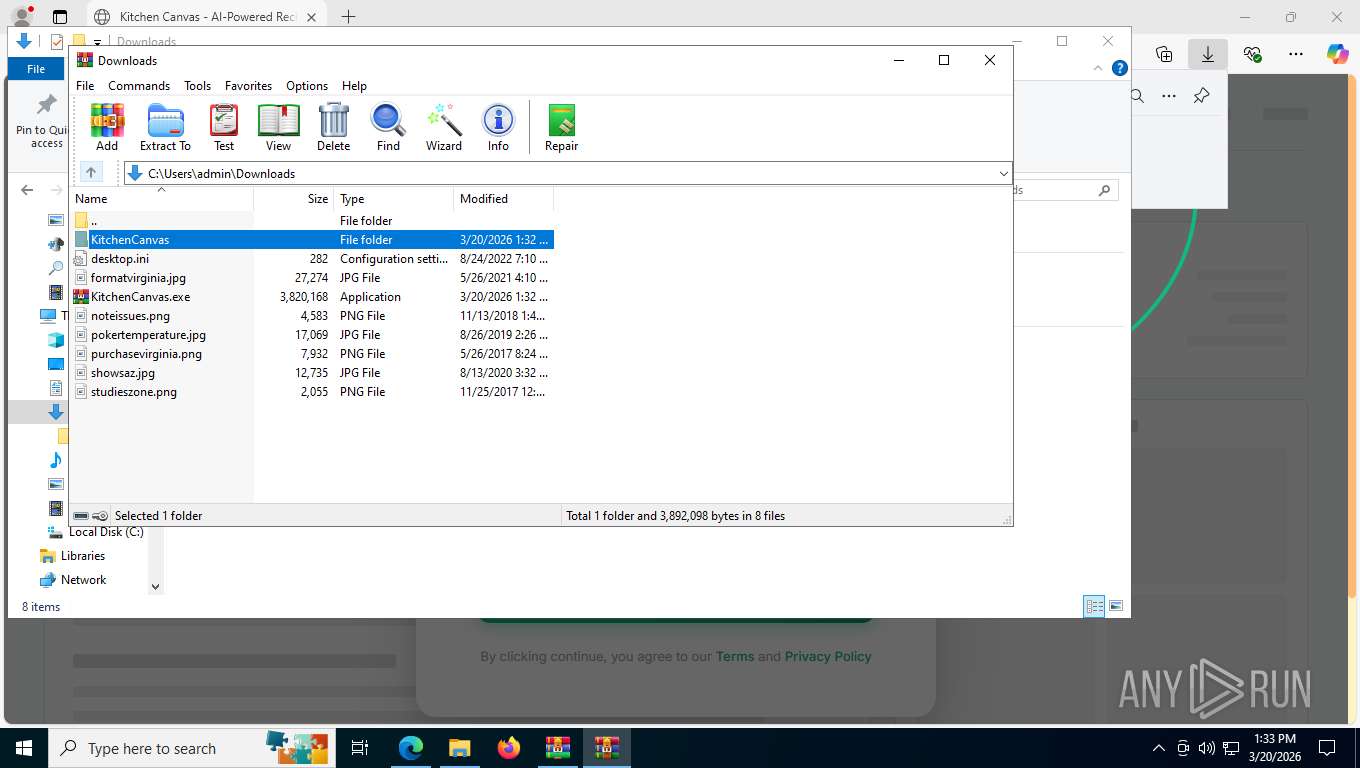Image resolution: width=1360 pixels, height=768 pixels.
Task: Click the Explorer navigation pane scroll down arrow
Action: click(x=155, y=587)
